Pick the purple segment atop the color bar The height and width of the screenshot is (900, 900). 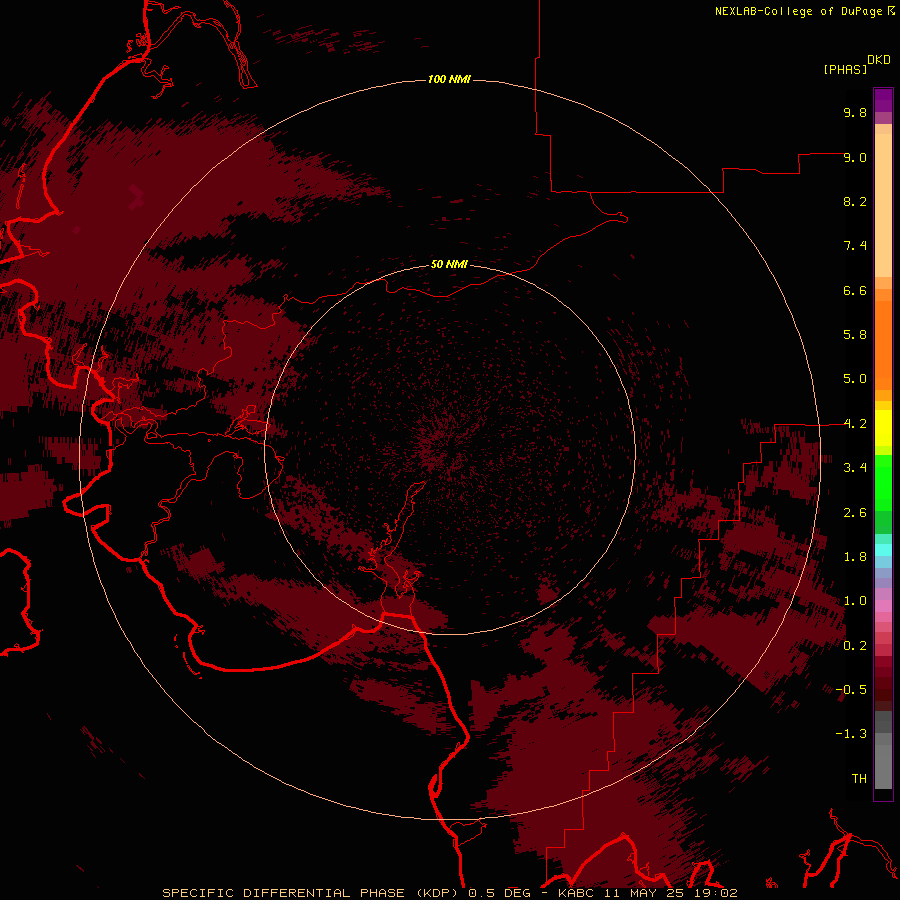tap(883, 100)
